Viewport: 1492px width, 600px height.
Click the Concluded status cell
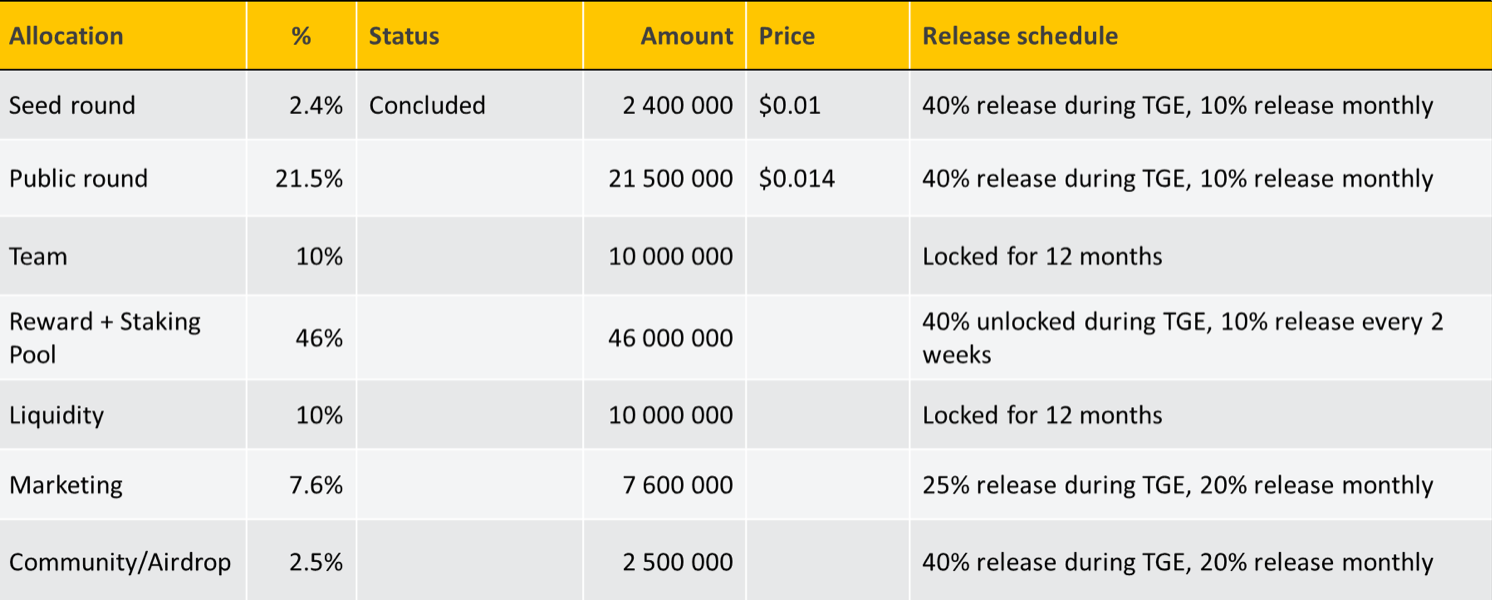427,105
